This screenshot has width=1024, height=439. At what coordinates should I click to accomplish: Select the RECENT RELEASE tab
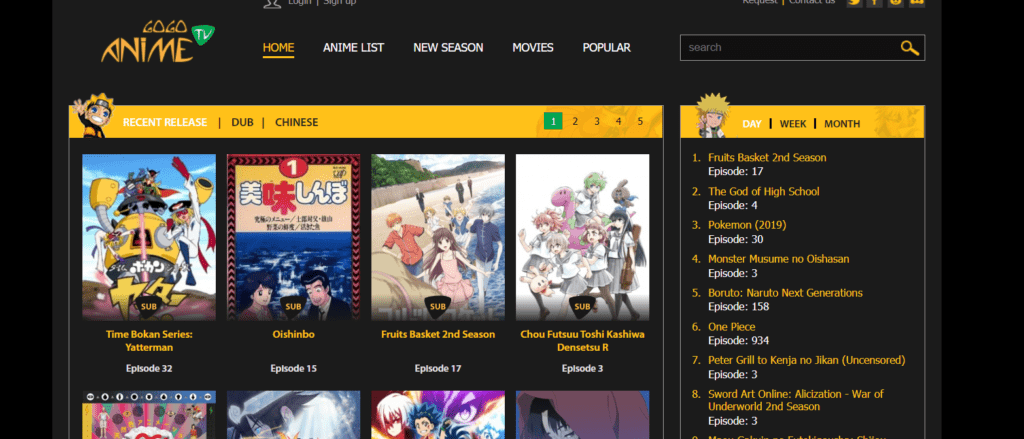(x=165, y=122)
